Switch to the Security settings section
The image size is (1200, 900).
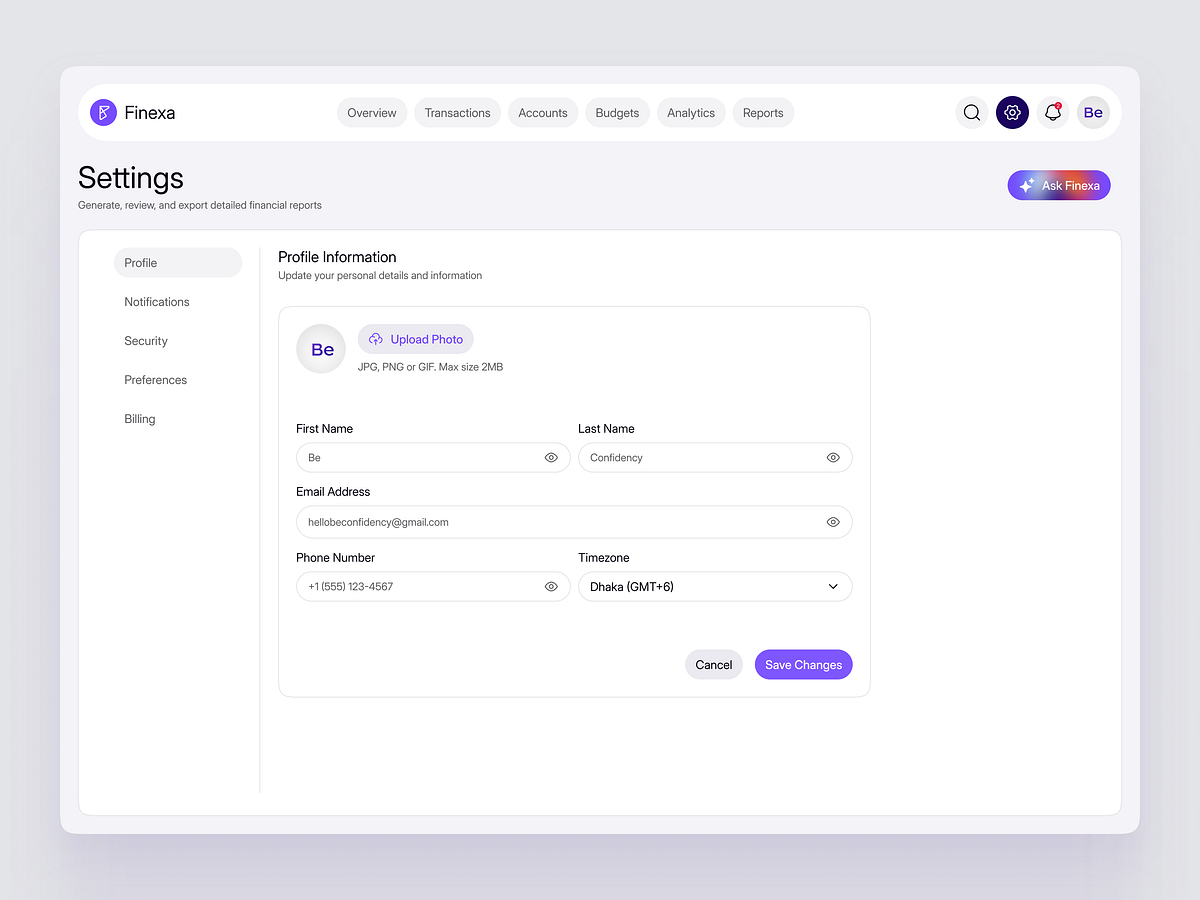(x=146, y=340)
